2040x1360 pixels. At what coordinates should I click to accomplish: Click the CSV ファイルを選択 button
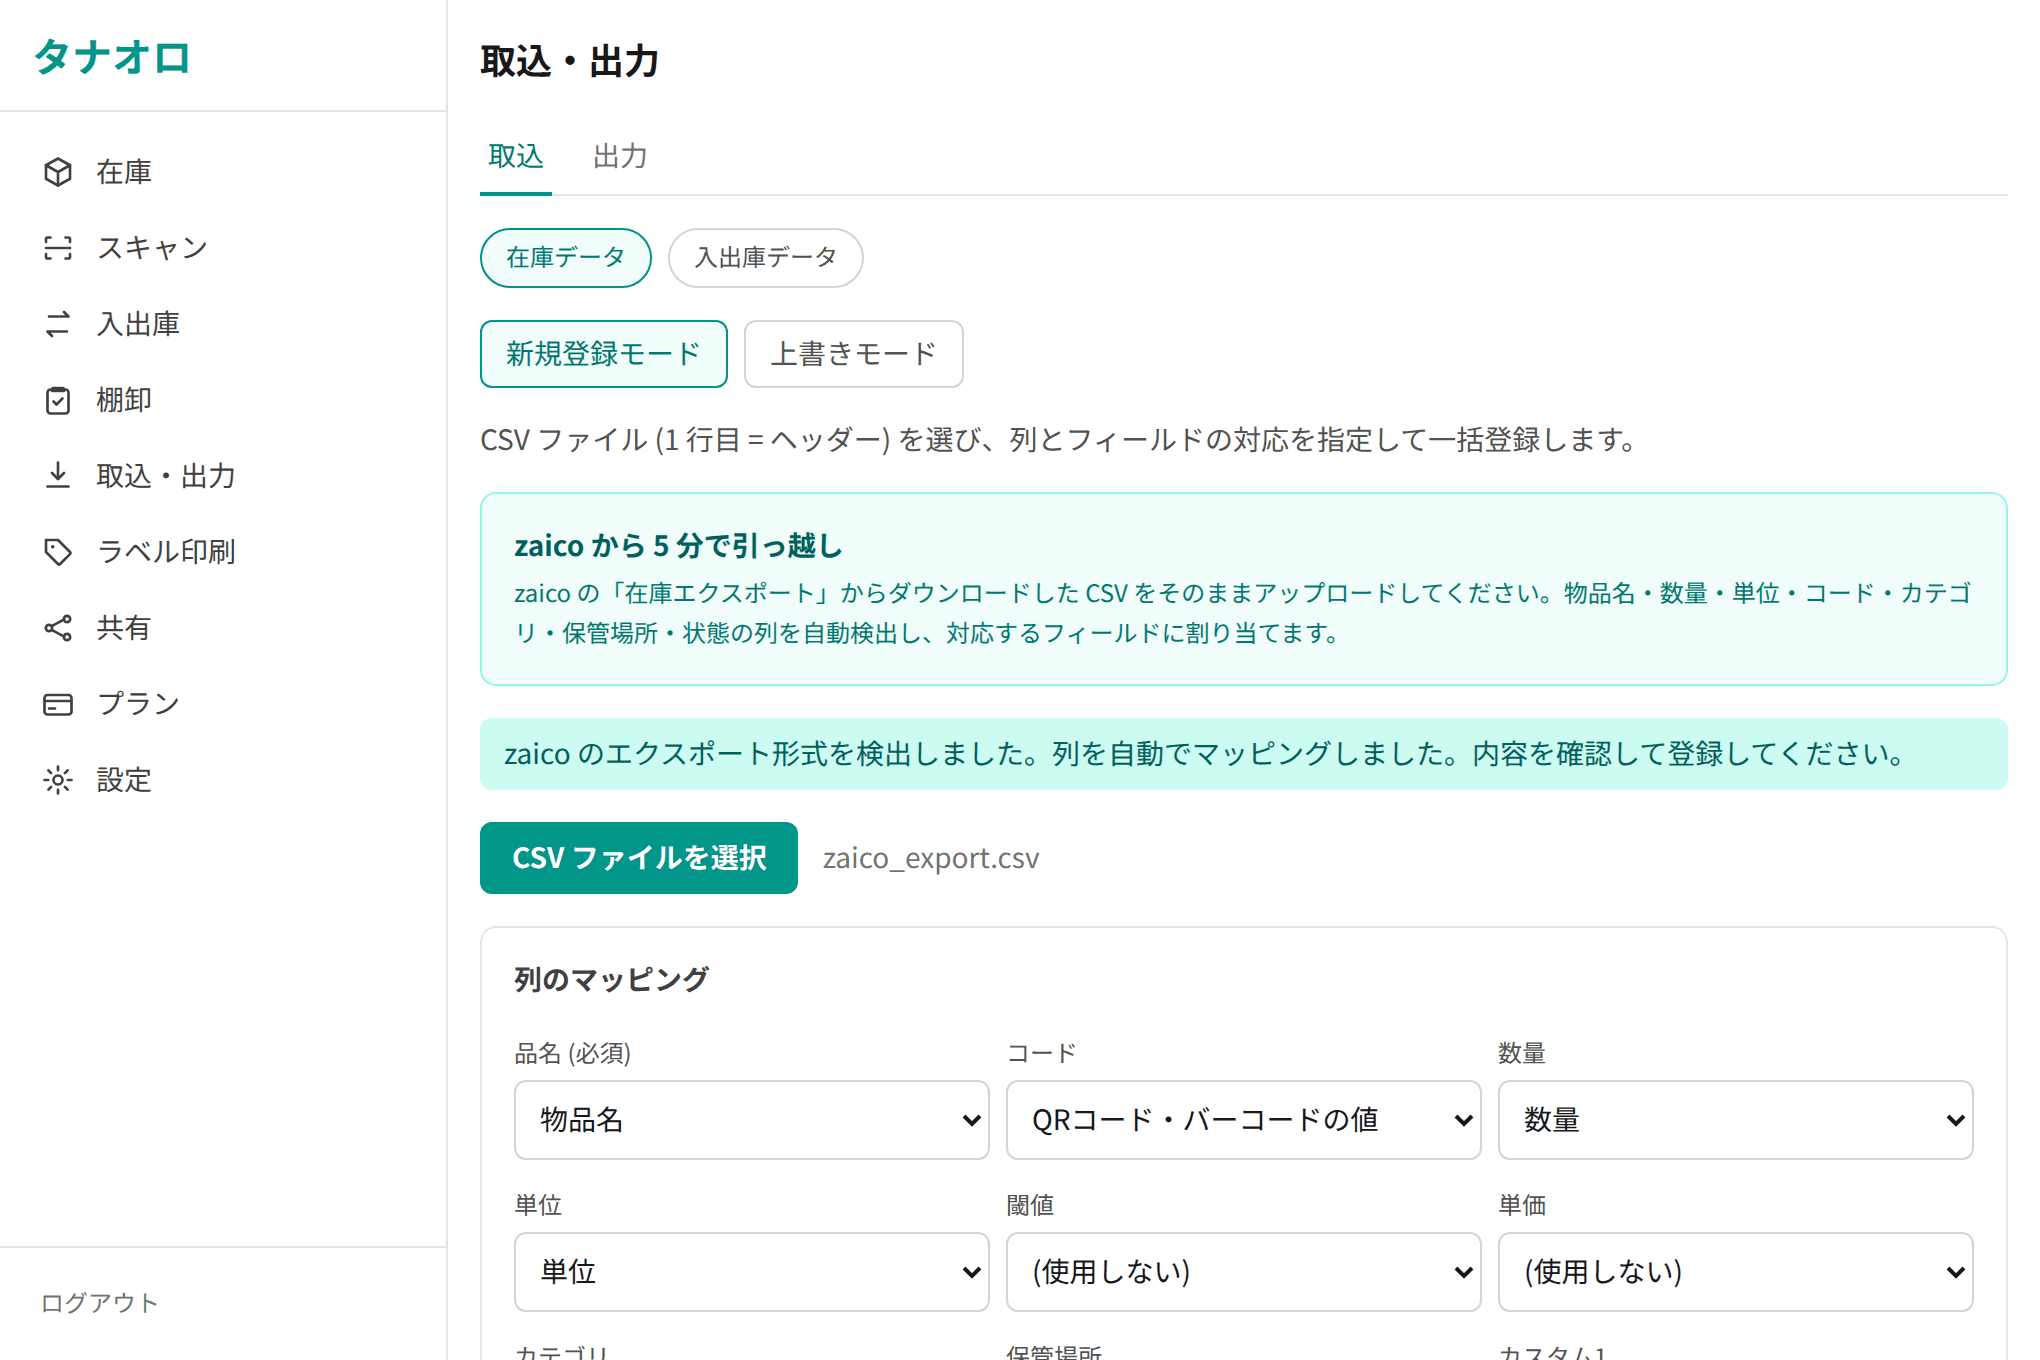point(639,858)
